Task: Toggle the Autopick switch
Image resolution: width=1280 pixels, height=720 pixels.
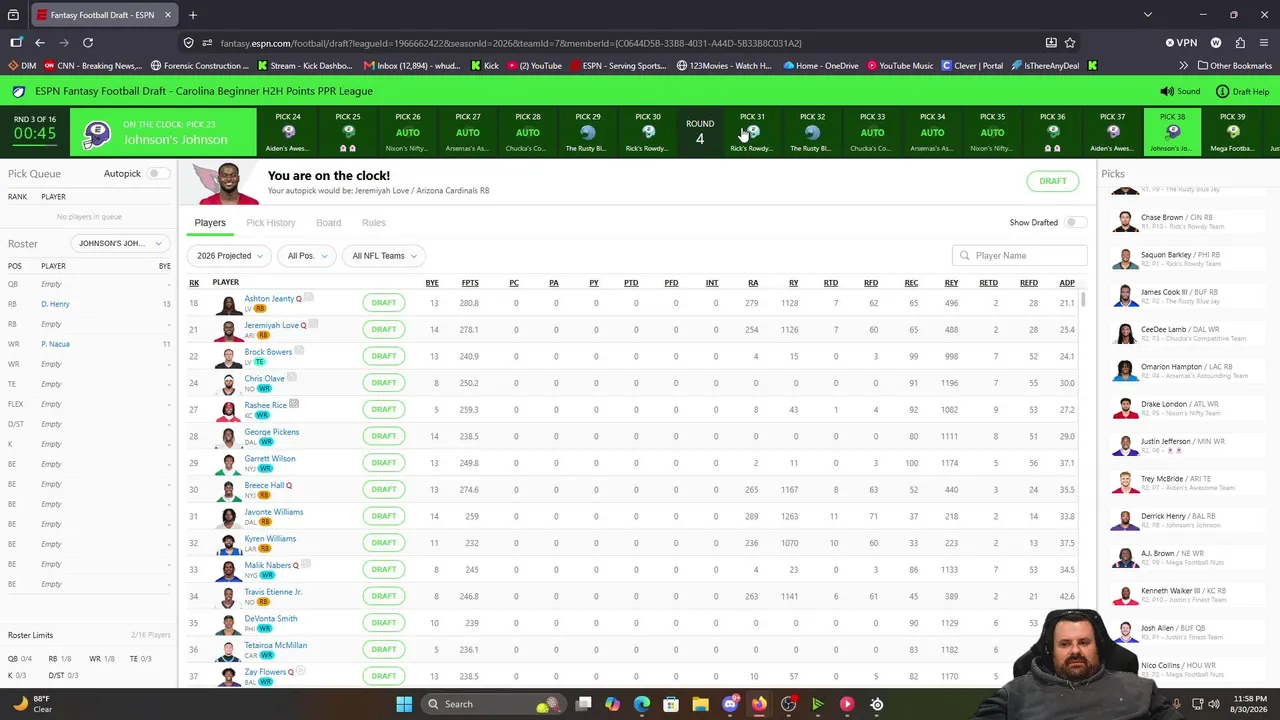Action: point(156,174)
